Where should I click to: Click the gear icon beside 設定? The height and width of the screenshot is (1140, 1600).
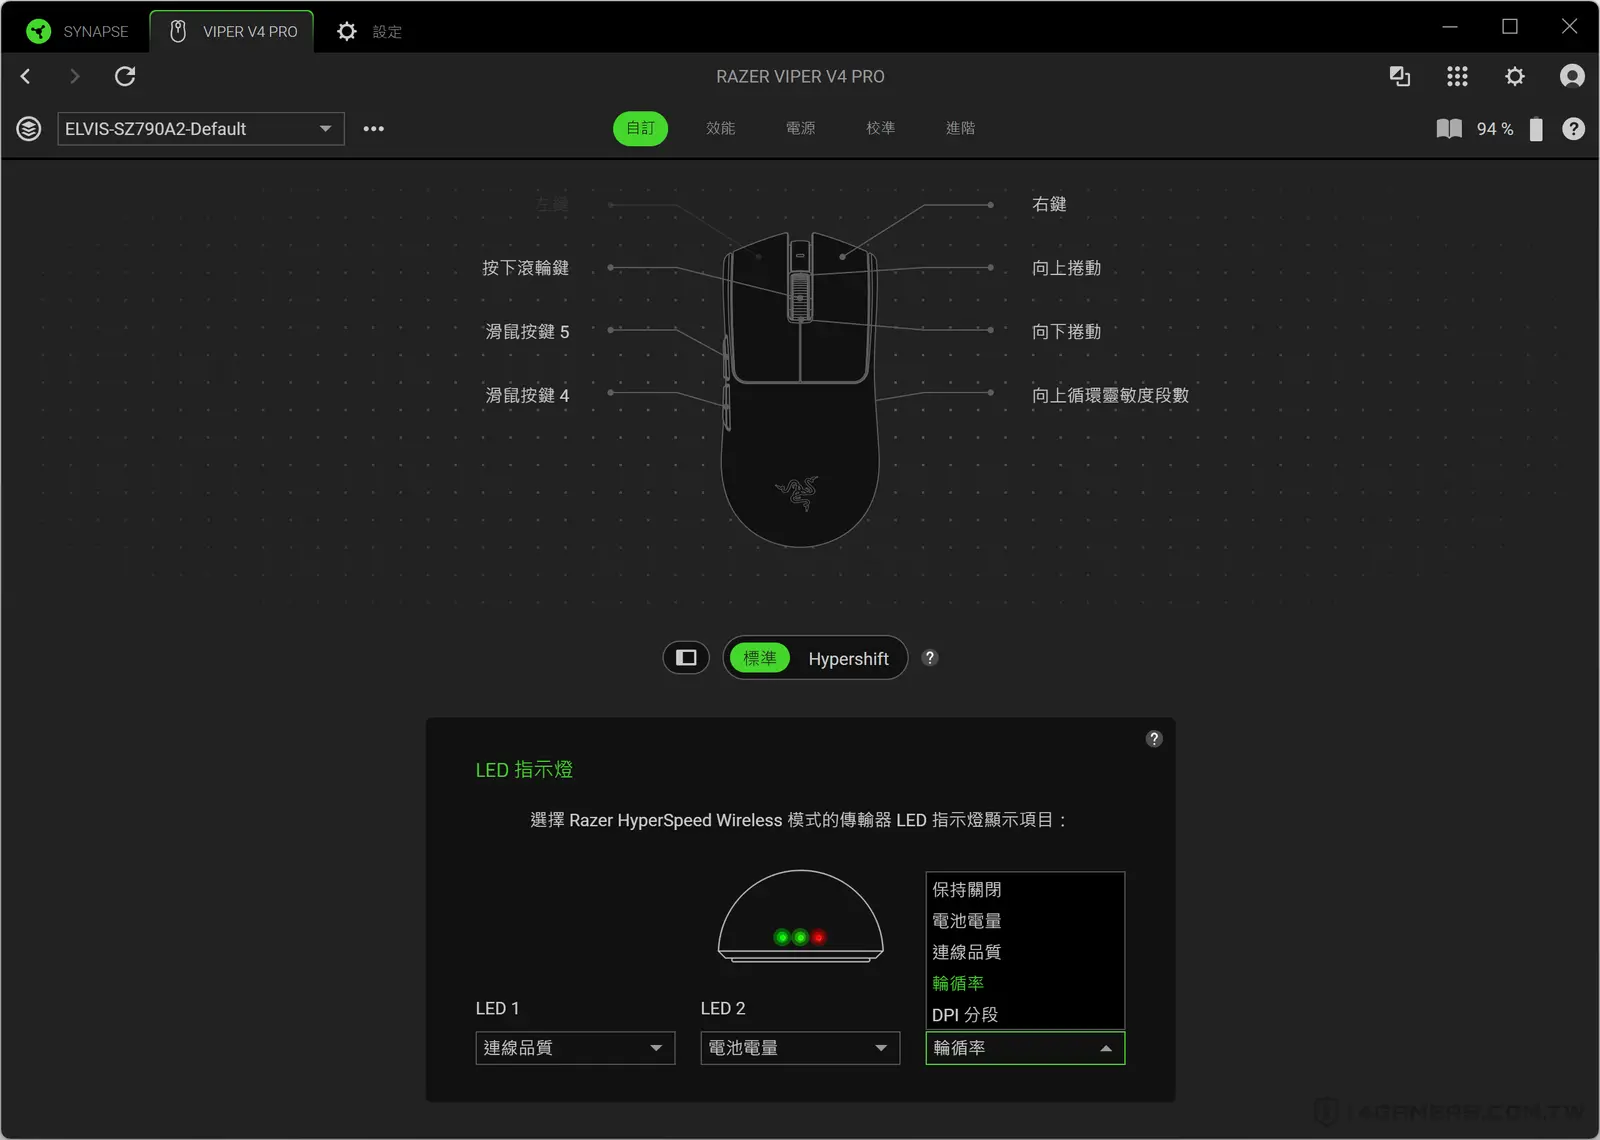(346, 31)
